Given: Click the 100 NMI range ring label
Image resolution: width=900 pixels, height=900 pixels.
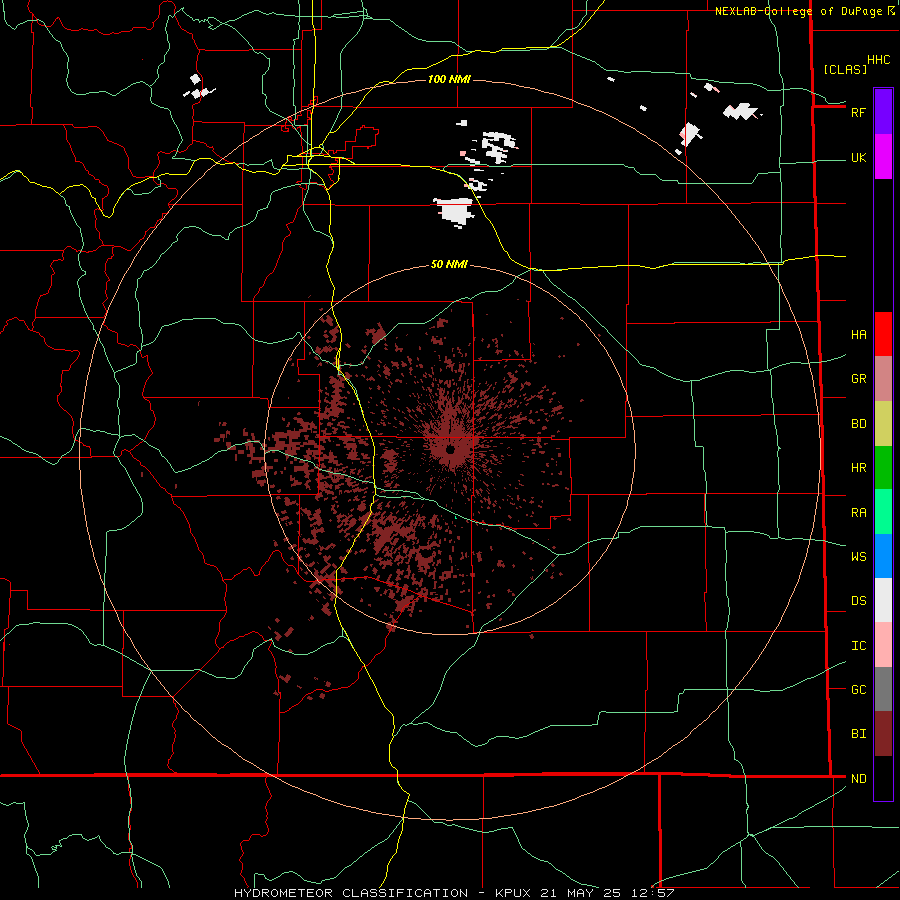Looking at the screenshot, I should [x=449, y=79].
